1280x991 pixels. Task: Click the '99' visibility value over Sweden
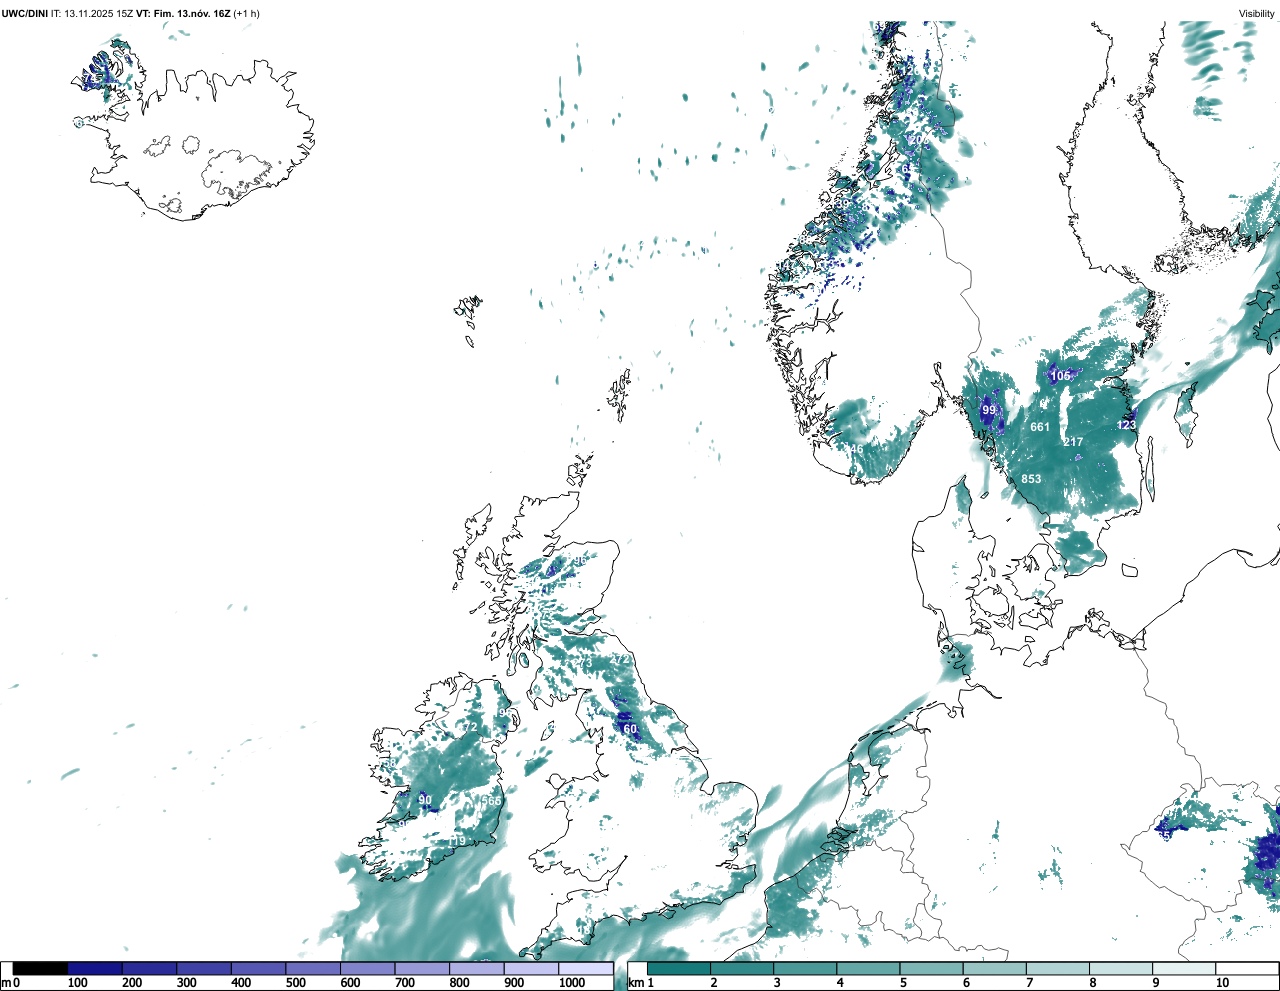click(989, 410)
